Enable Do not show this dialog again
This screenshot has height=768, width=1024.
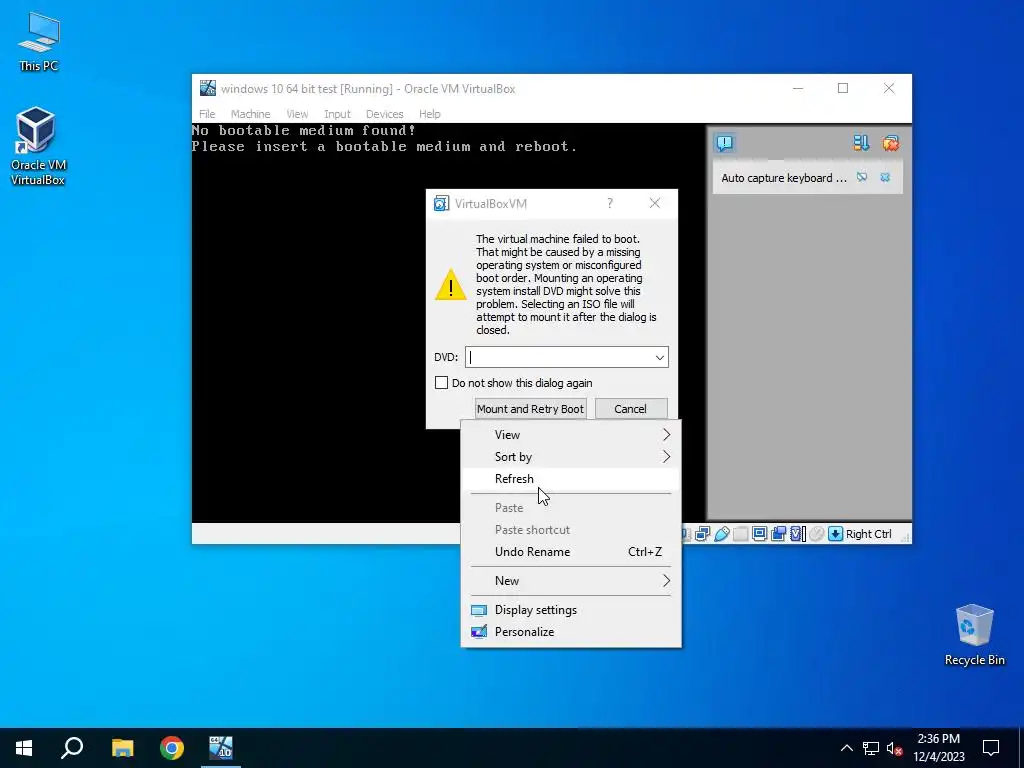[441, 383]
